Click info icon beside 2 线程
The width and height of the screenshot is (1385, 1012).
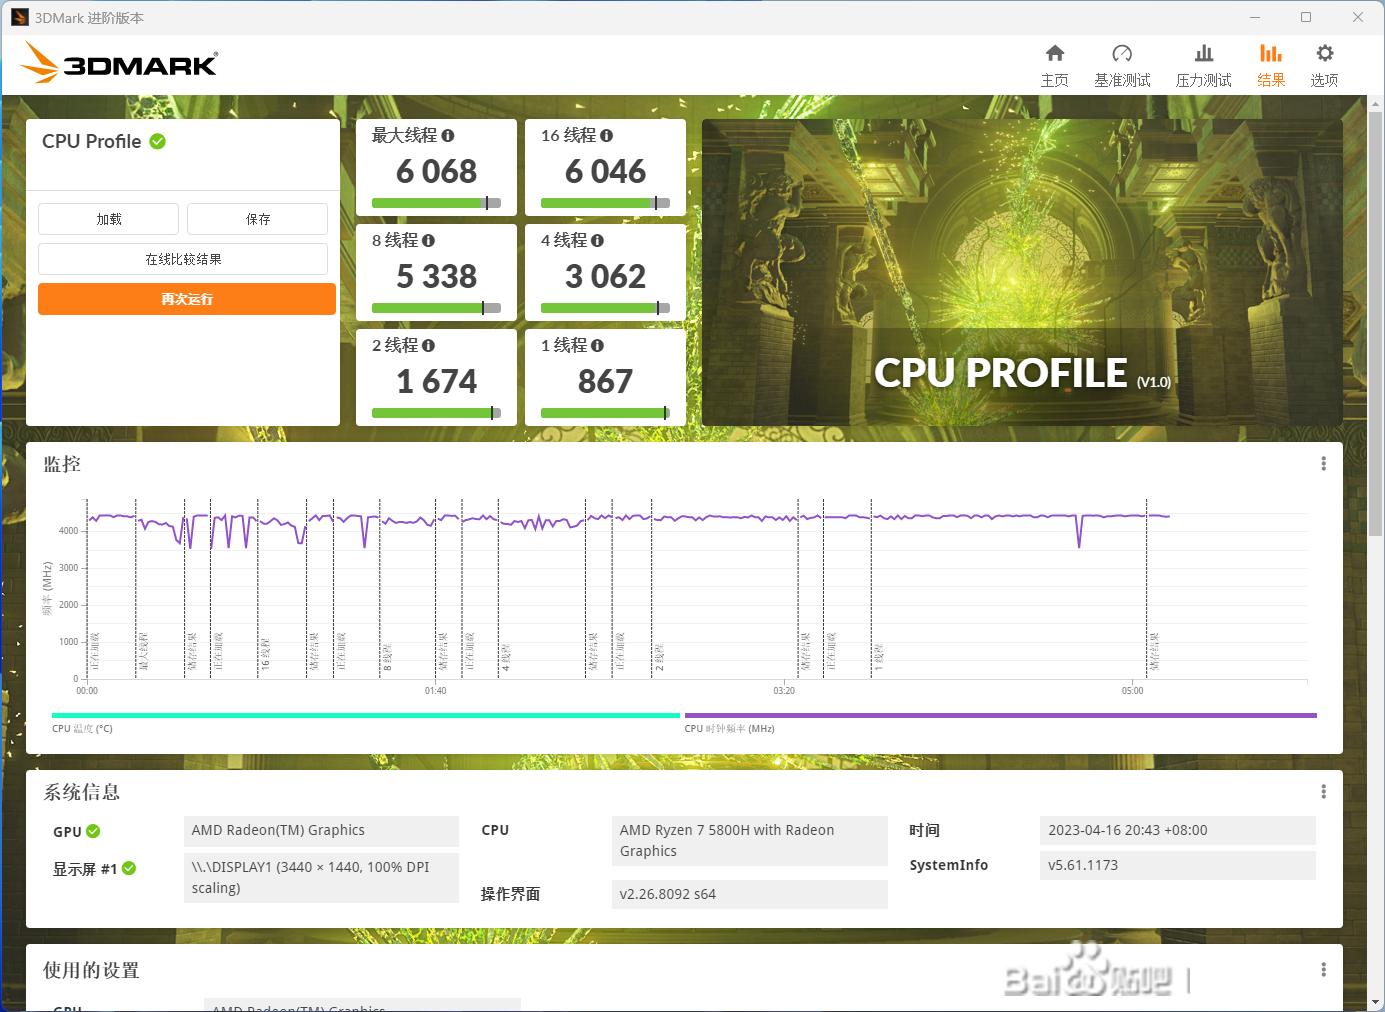(x=428, y=345)
